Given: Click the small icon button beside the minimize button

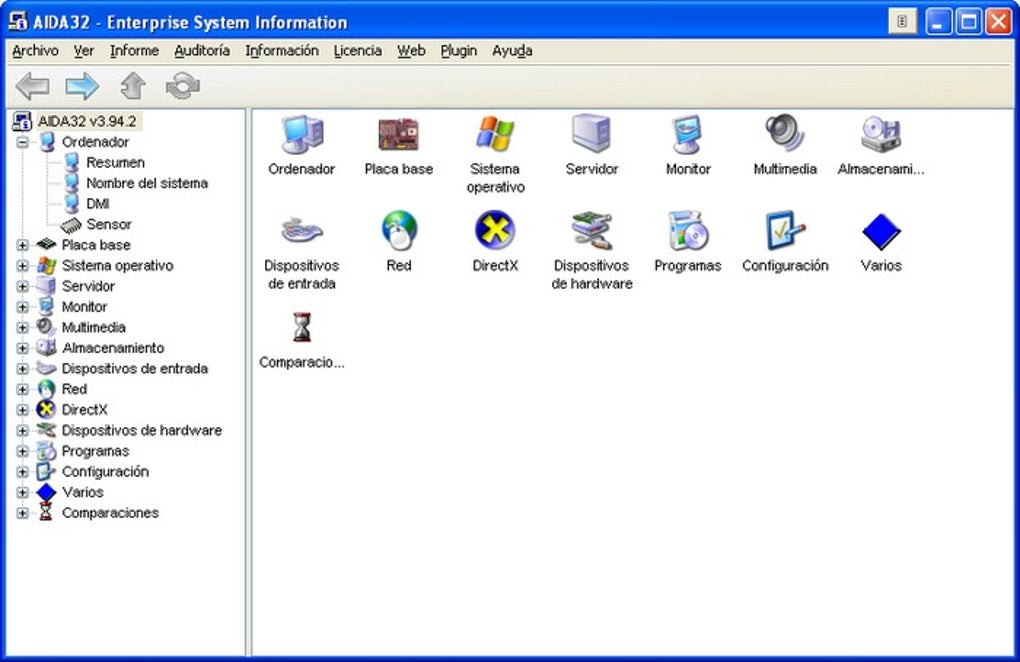Looking at the screenshot, I should (x=902, y=21).
